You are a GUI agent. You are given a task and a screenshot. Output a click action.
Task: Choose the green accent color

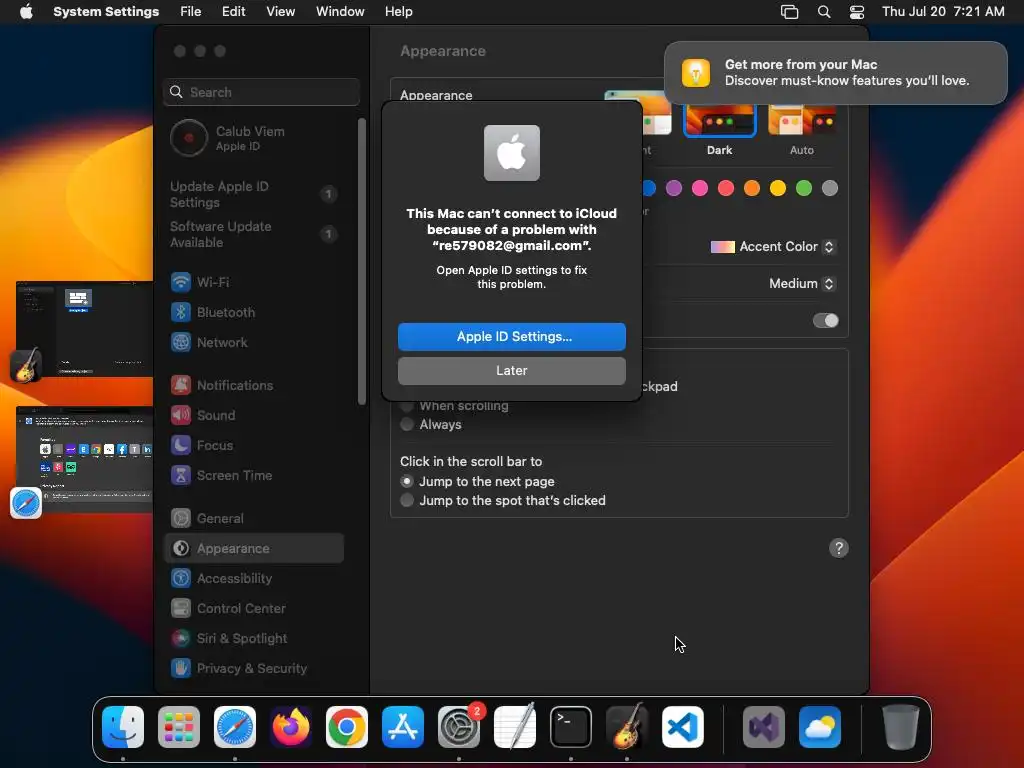coord(804,188)
